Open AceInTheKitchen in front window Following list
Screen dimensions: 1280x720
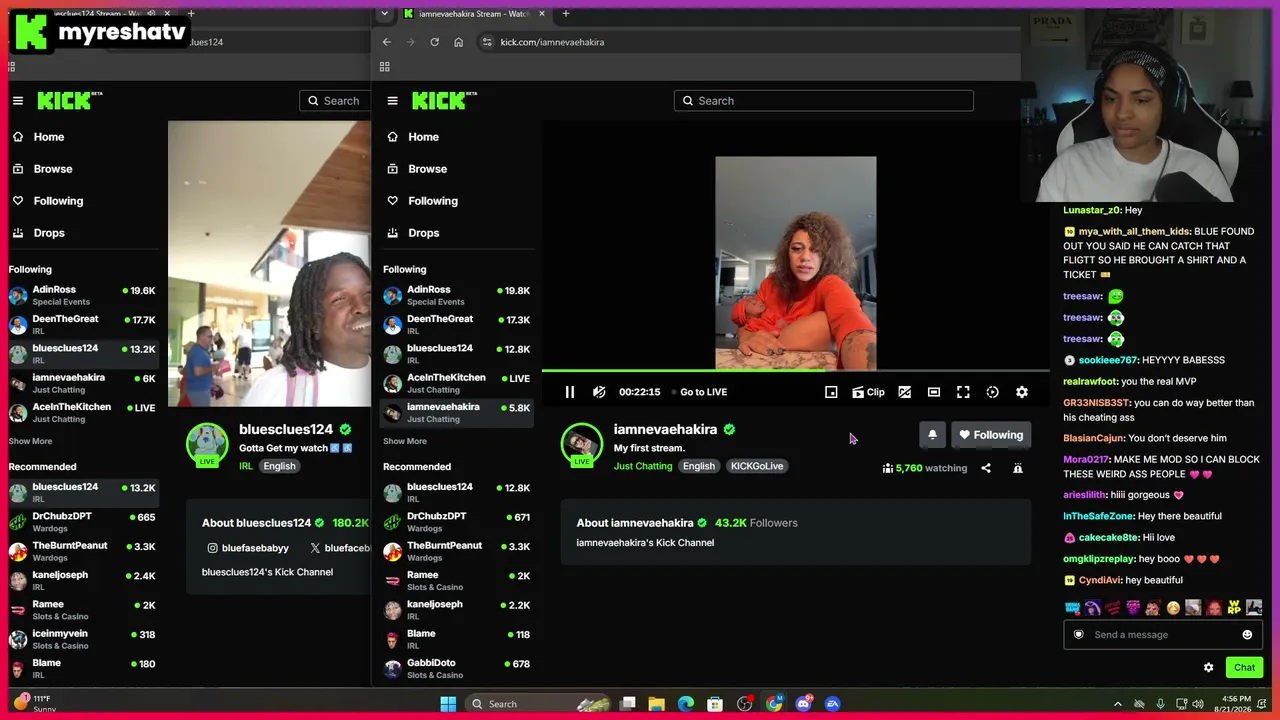click(x=457, y=383)
